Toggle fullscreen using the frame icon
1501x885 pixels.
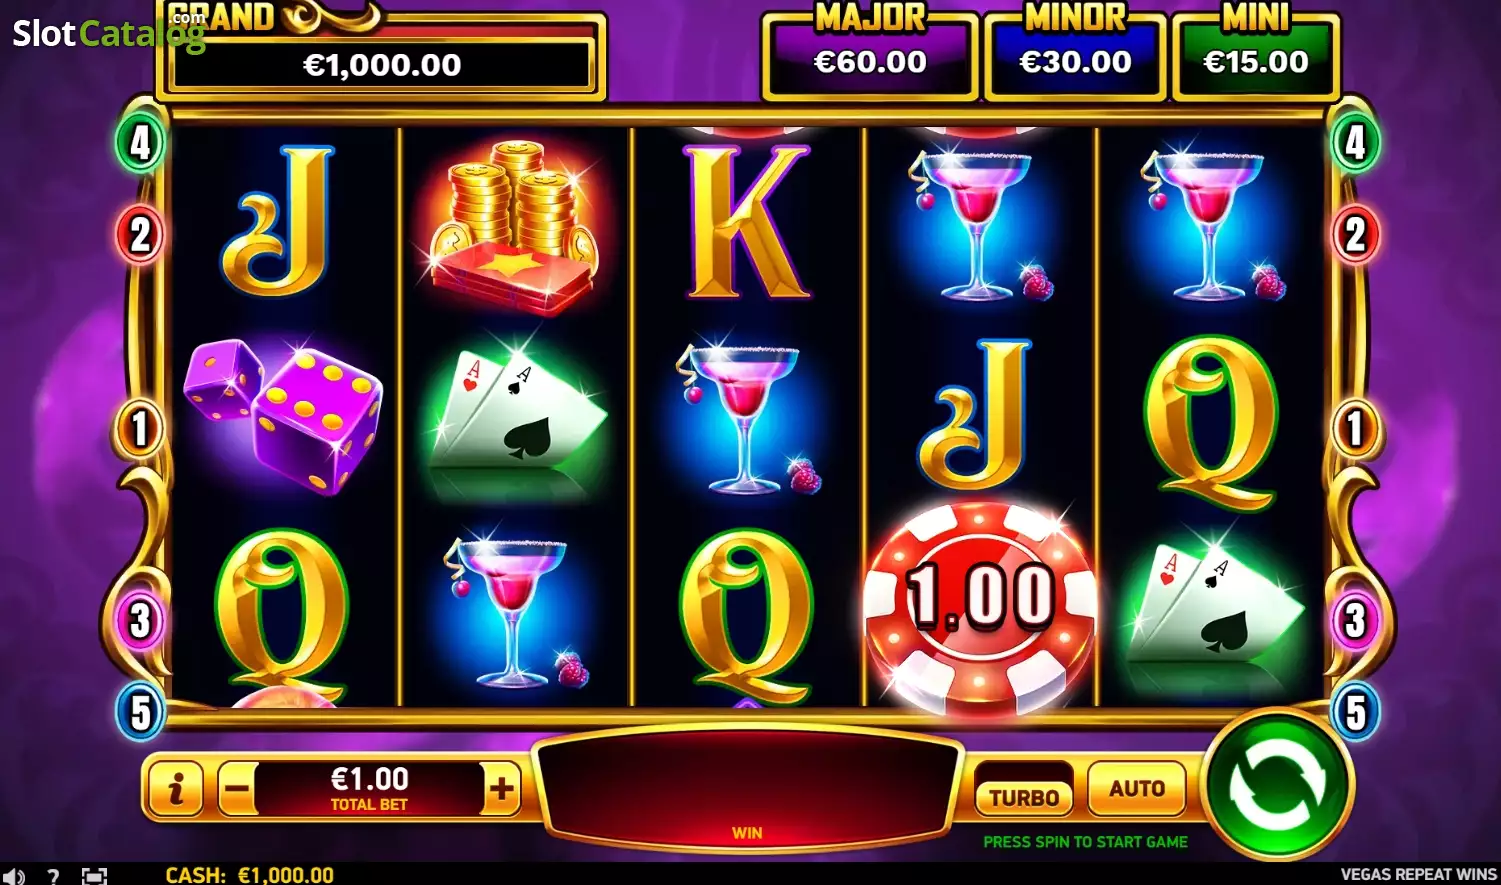pos(94,876)
